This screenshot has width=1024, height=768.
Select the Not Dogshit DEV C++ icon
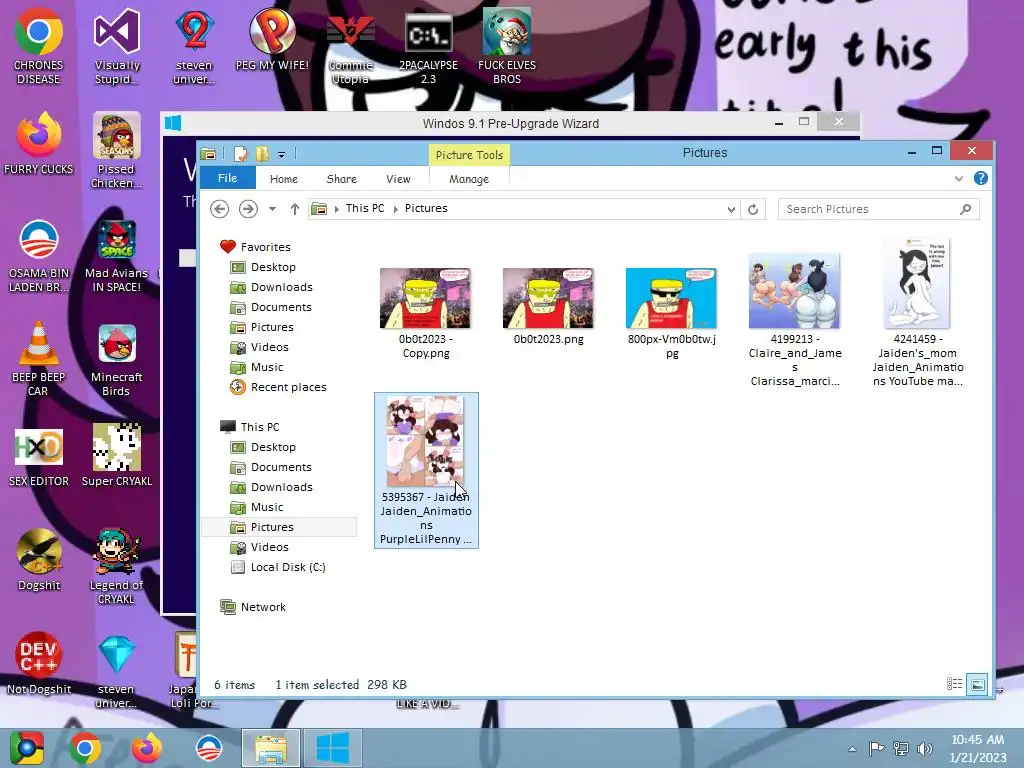39,664
